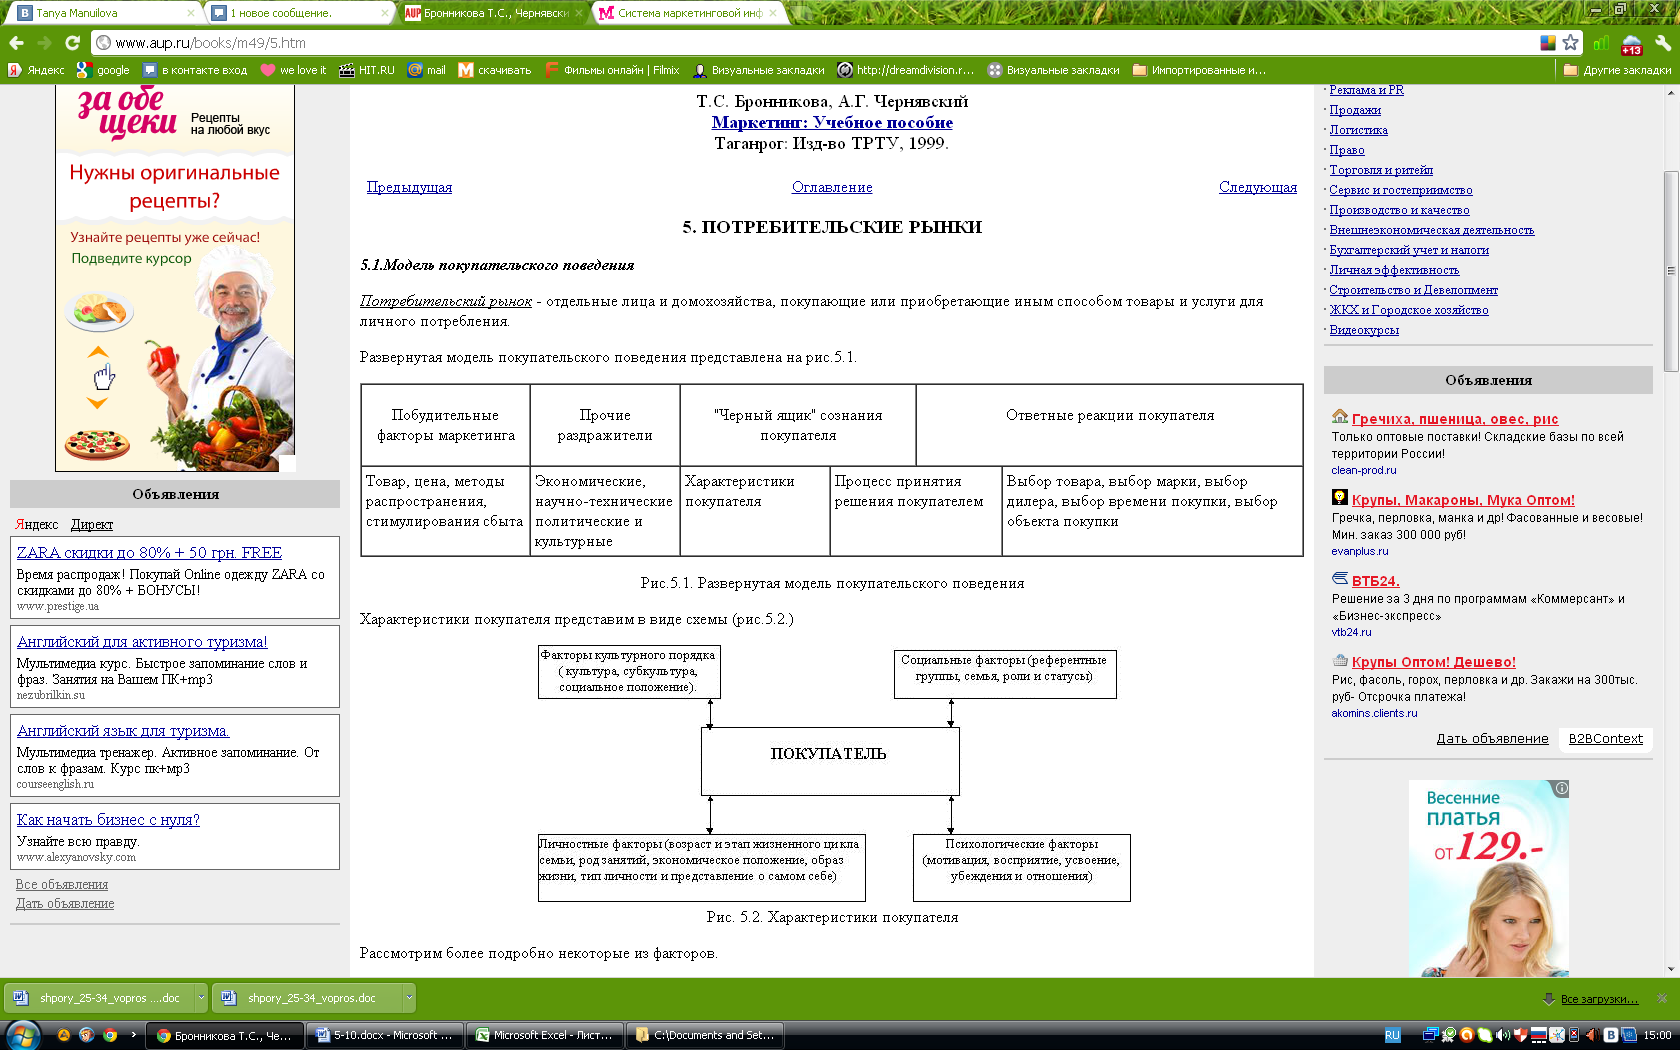Image resolution: width=1680 pixels, height=1050 pixels.
Task: Open the 'we love it' bookmark
Action: (x=293, y=70)
